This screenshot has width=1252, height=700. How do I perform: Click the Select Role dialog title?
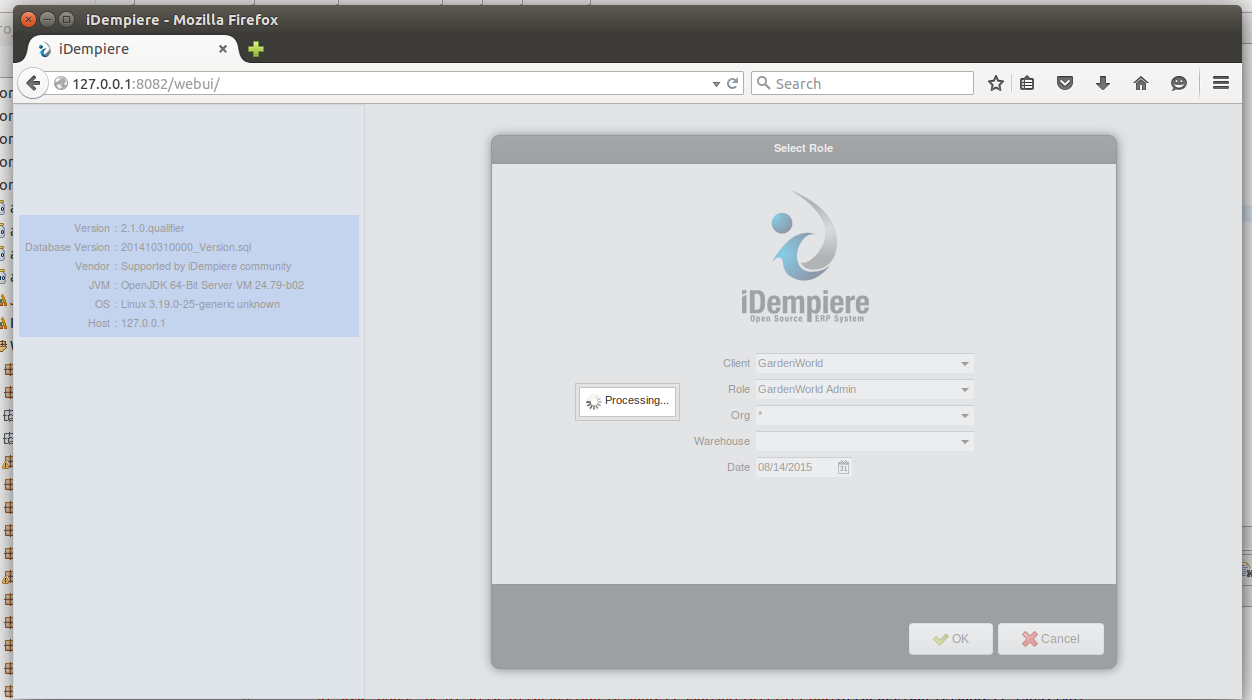click(803, 148)
